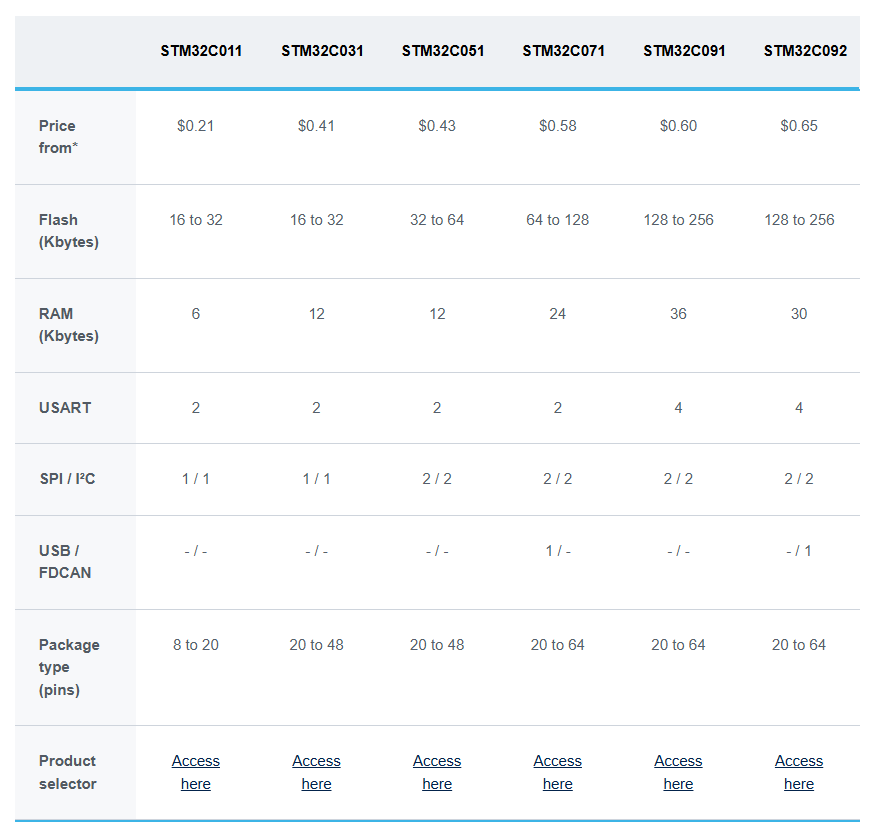Click the $0.65 price cell
Image resolution: width=871 pixels, height=831 pixels.
[799, 126]
